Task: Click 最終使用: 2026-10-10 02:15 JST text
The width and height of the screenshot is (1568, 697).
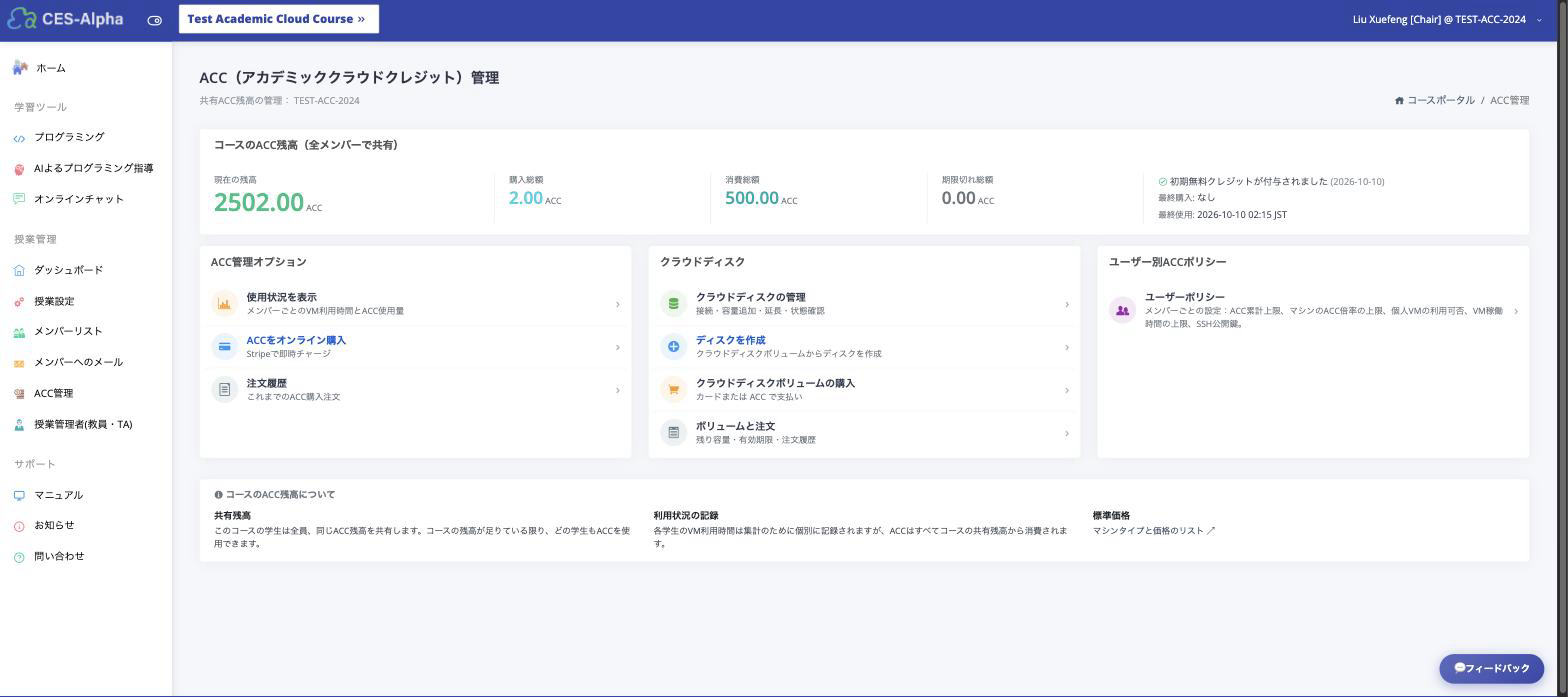Action: click(x=1222, y=215)
